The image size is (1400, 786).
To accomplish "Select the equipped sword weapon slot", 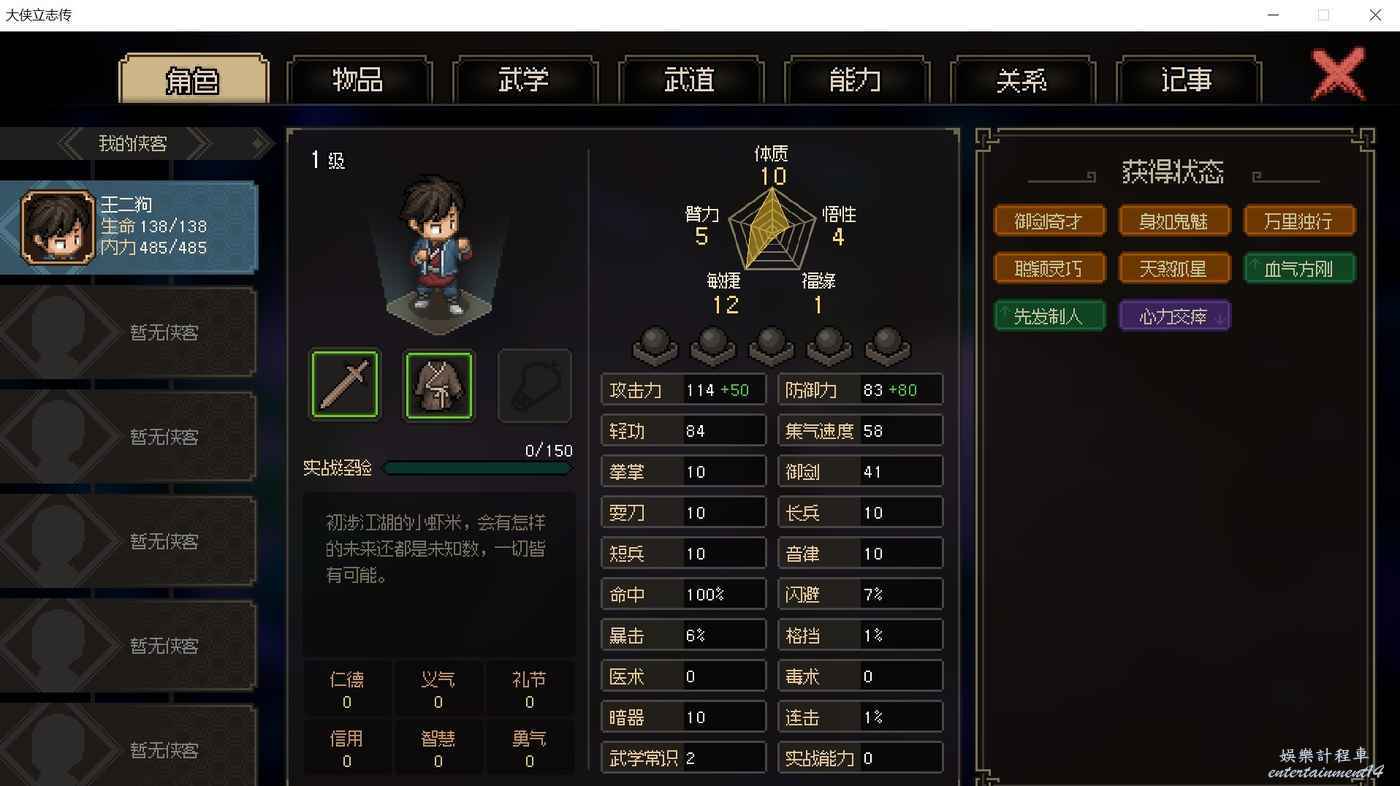I will 345,384.
